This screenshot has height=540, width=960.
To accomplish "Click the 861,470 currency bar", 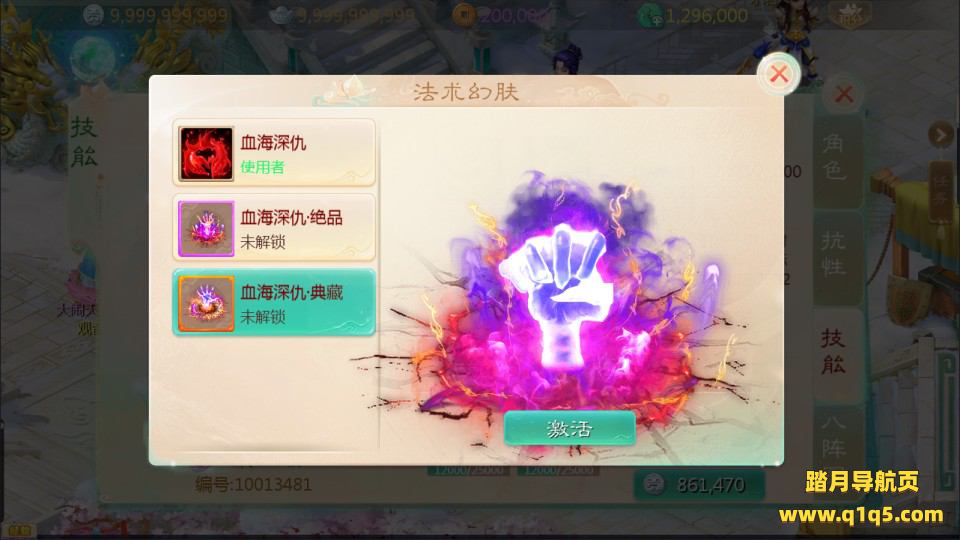I will (x=699, y=485).
